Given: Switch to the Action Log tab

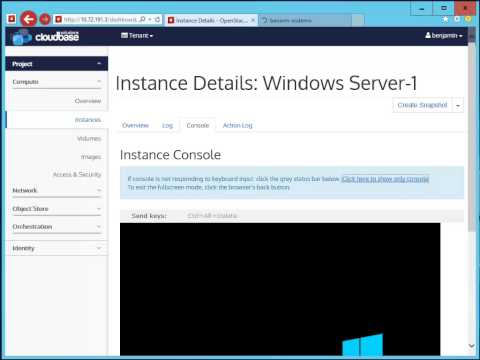Looking at the screenshot, I should tap(237, 125).
